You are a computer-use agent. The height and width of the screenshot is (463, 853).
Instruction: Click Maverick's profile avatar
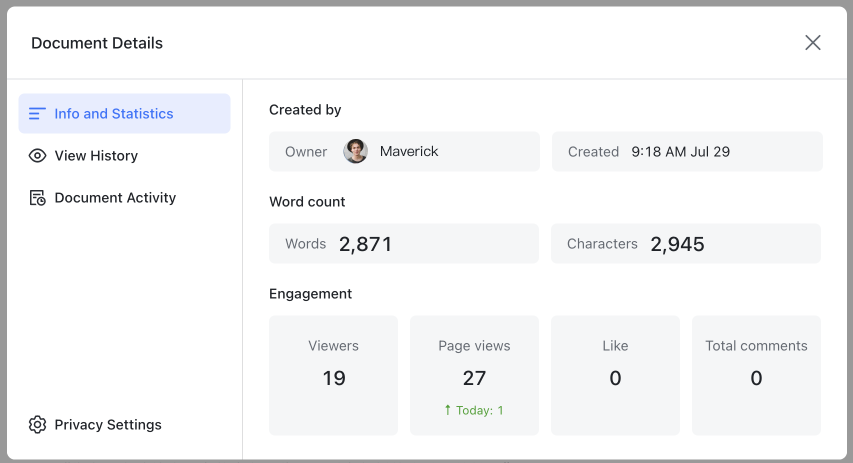pos(355,152)
